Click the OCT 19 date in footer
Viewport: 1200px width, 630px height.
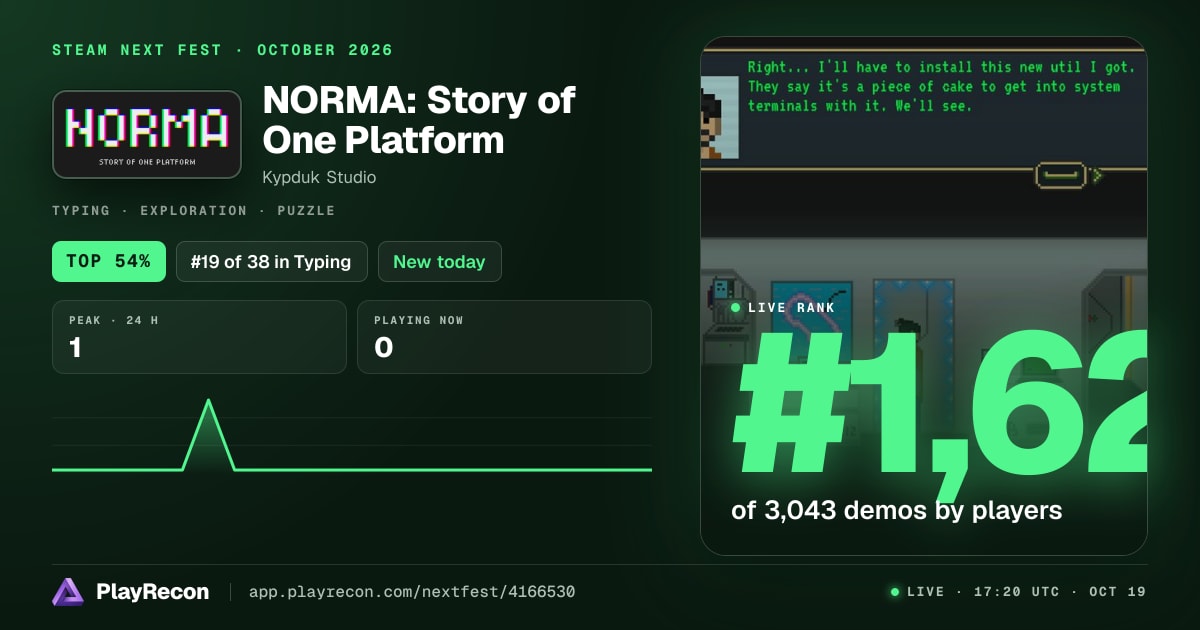[x=1117, y=592]
